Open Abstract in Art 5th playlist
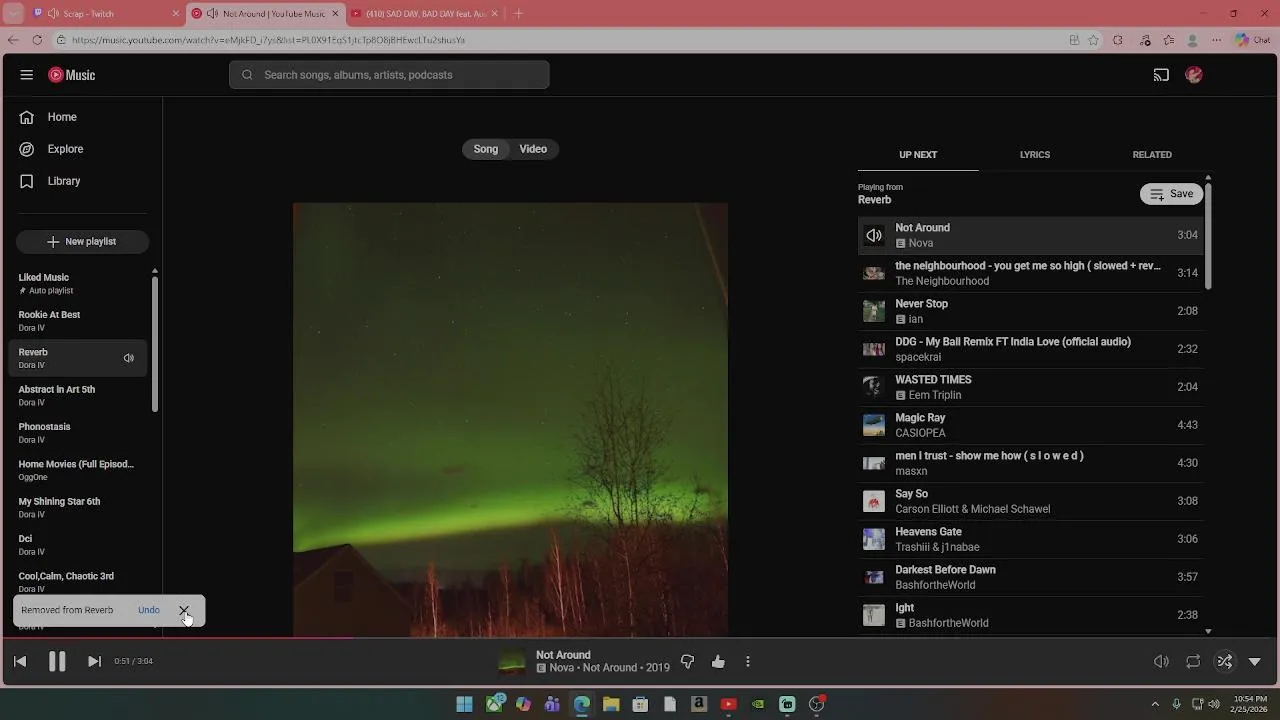 tap(79, 395)
